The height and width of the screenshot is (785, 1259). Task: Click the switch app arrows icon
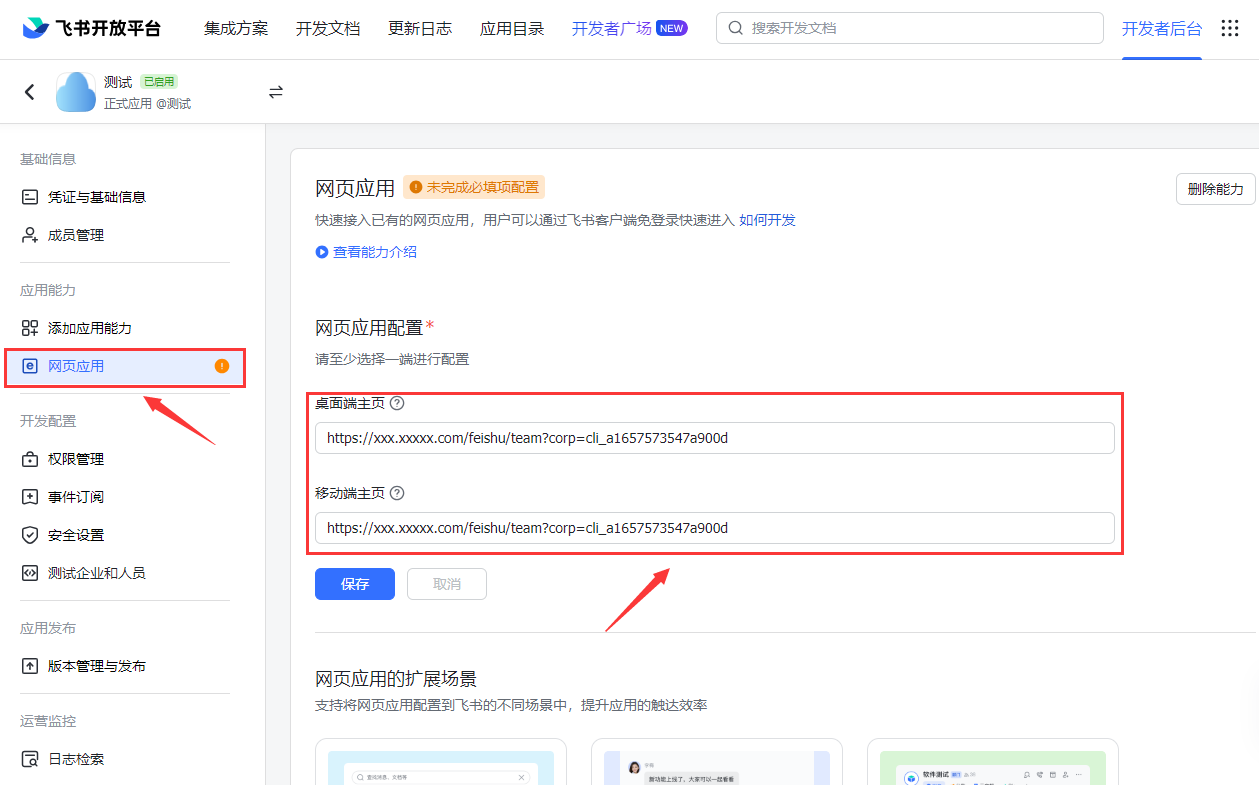(276, 92)
